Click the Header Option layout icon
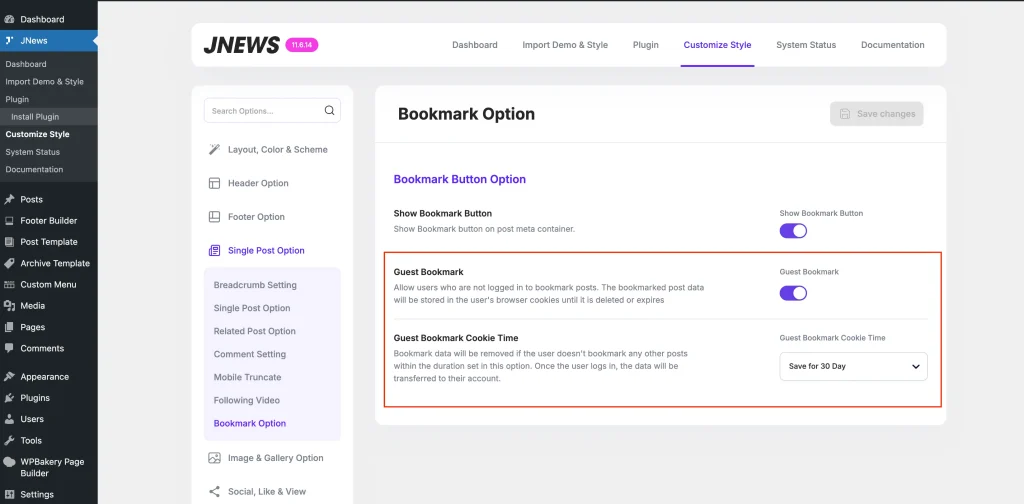Image resolution: width=1024 pixels, height=504 pixels. click(x=214, y=183)
